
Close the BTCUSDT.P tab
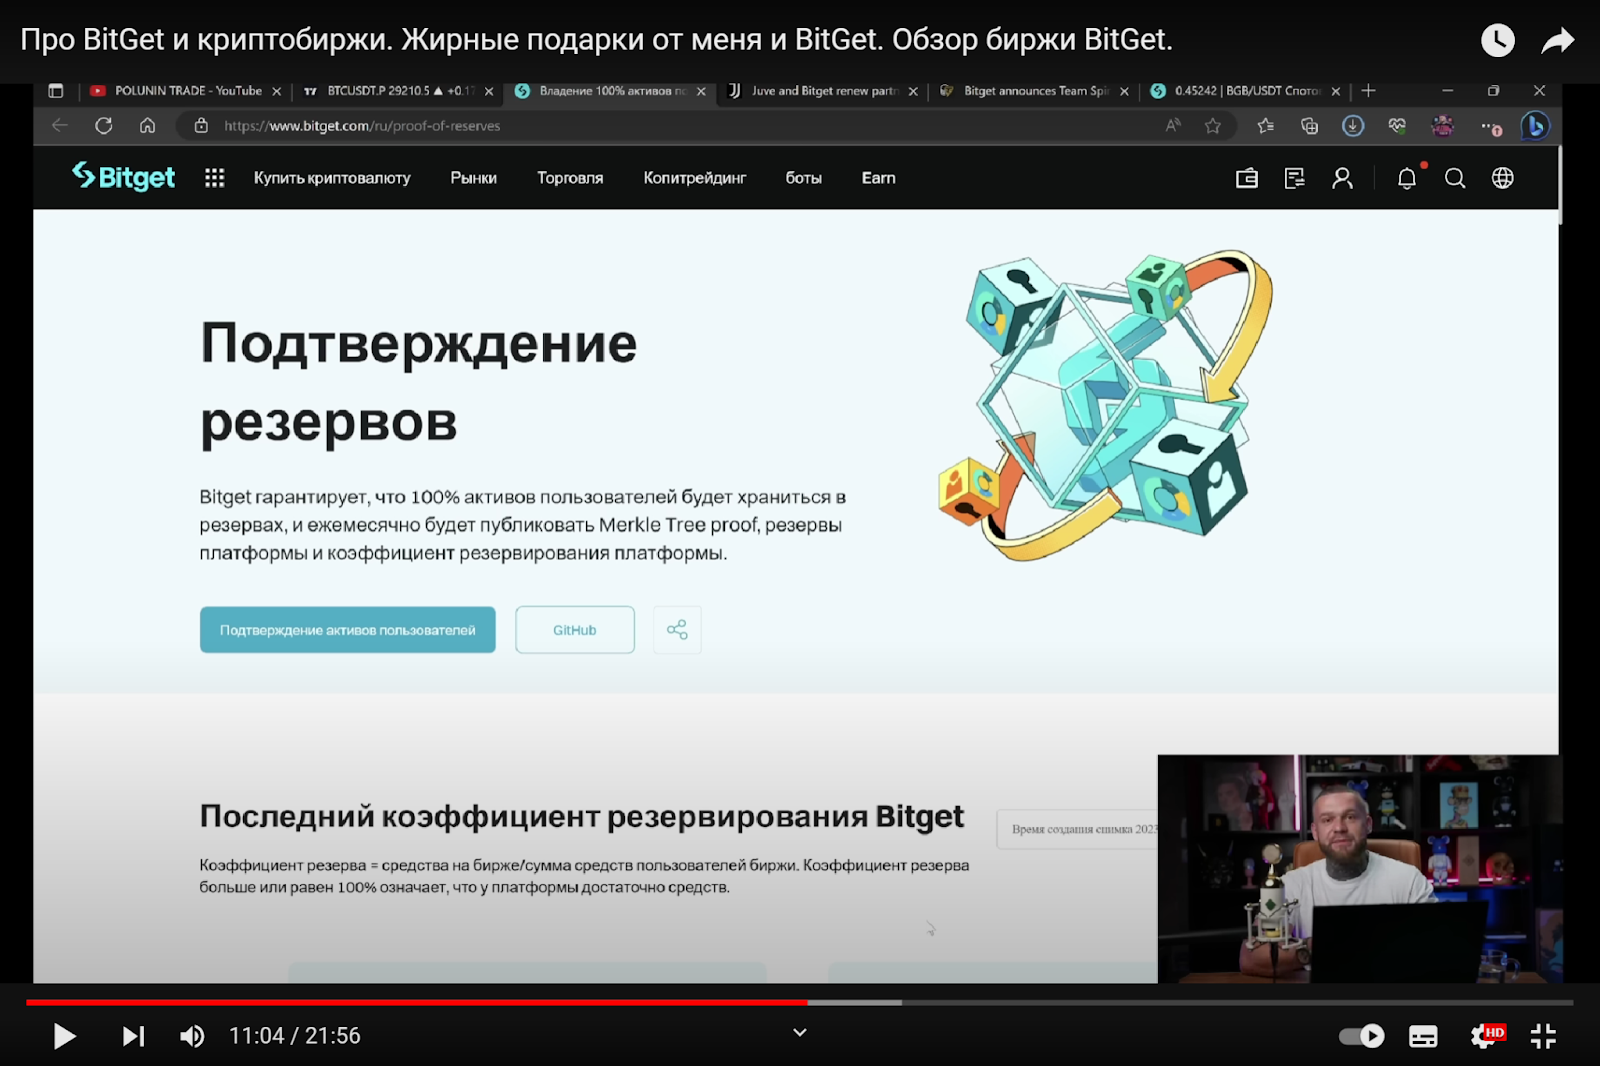[x=489, y=91]
